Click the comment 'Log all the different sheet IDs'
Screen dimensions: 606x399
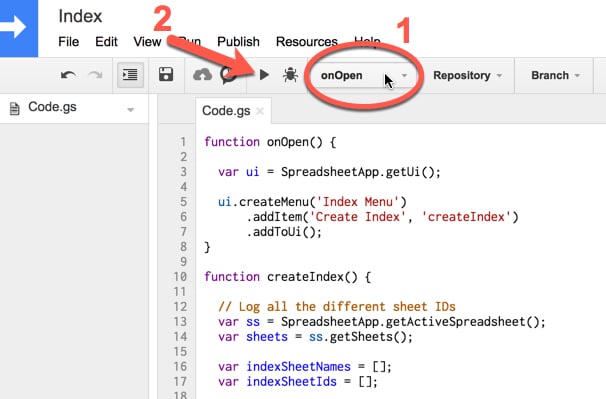pos(347,307)
